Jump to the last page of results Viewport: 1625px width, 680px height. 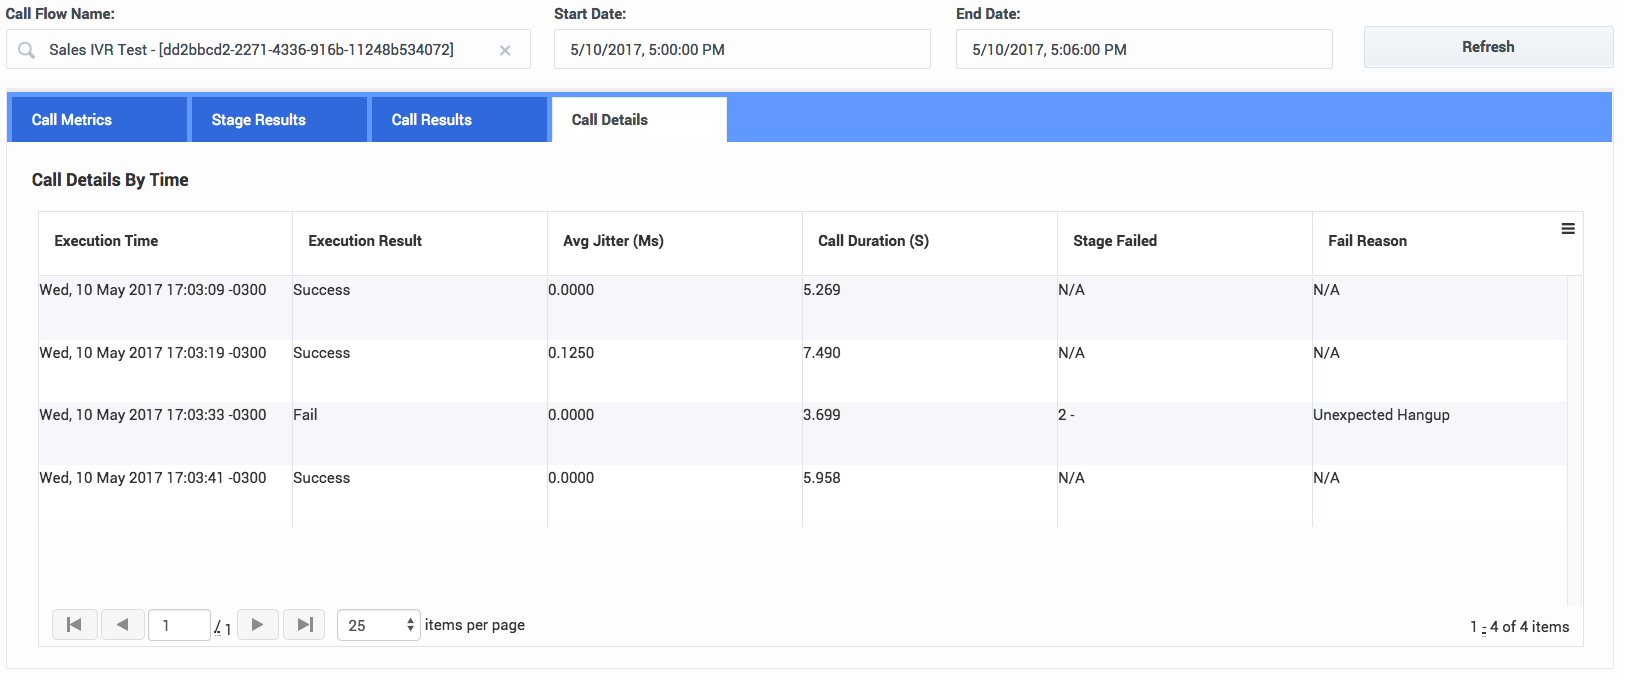click(305, 625)
